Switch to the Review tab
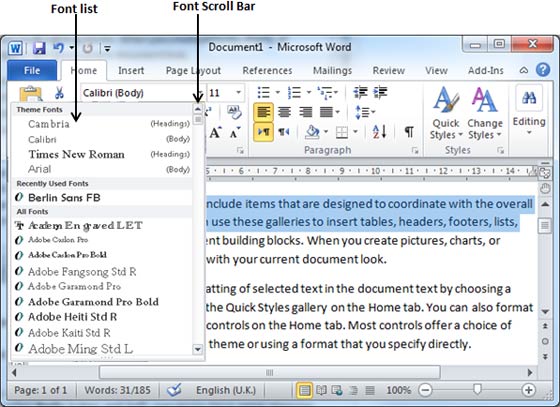Image resolution: width=560 pixels, height=407 pixels. point(389,70)
